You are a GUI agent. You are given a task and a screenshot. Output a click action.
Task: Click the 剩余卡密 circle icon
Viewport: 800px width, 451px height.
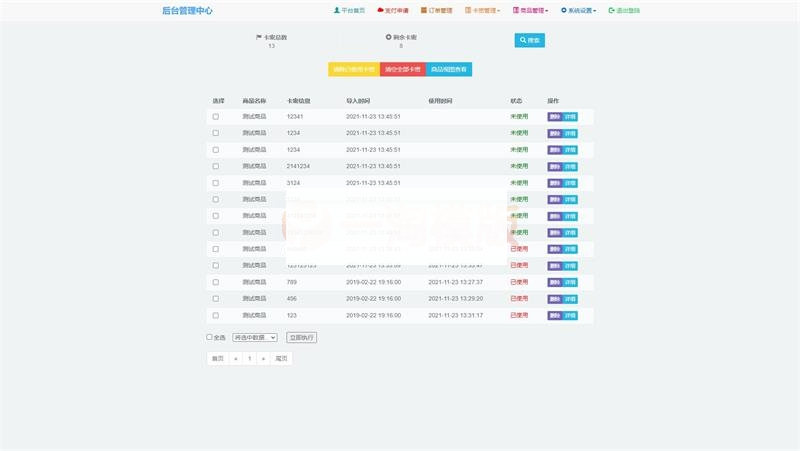click(389, 37)
